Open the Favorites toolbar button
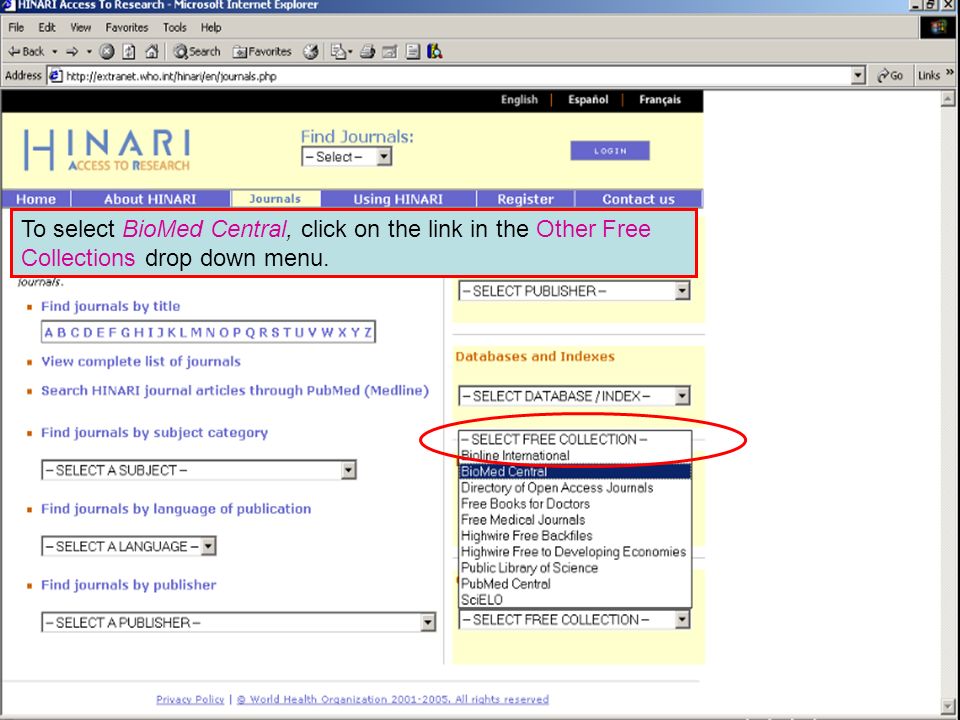This screenshot has height=720, width=960. click(262, 51)
